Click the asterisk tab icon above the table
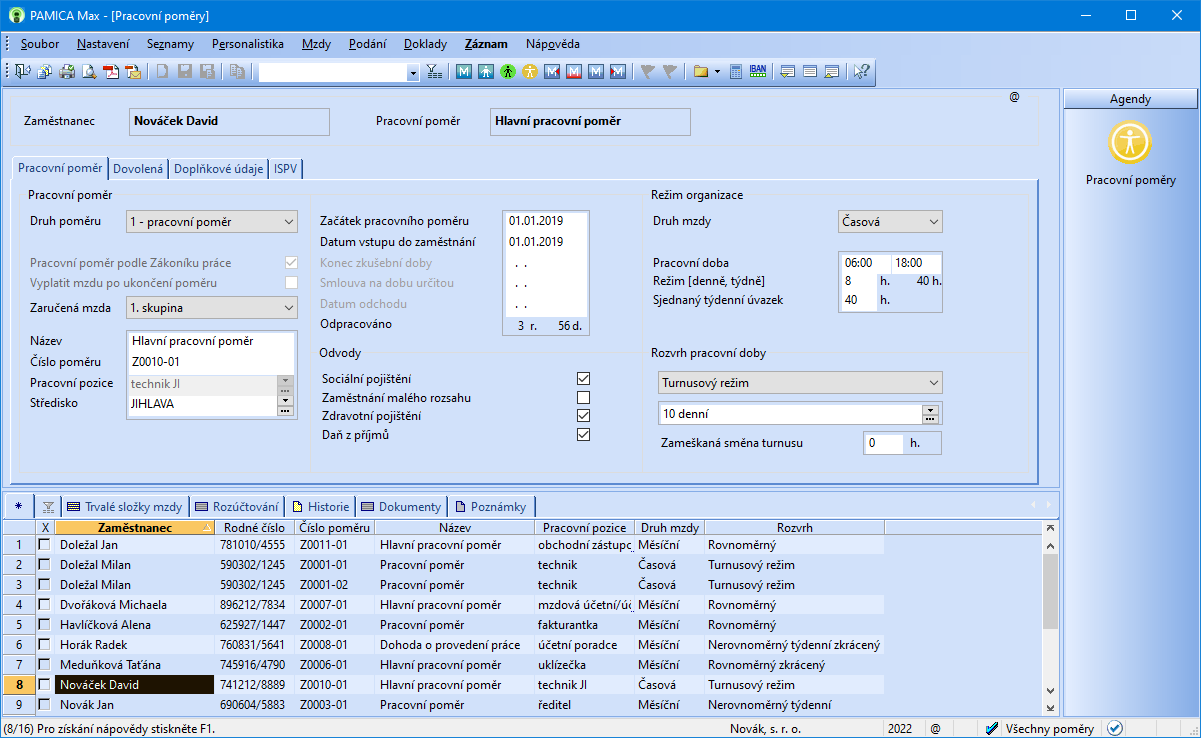 (18, 506)
